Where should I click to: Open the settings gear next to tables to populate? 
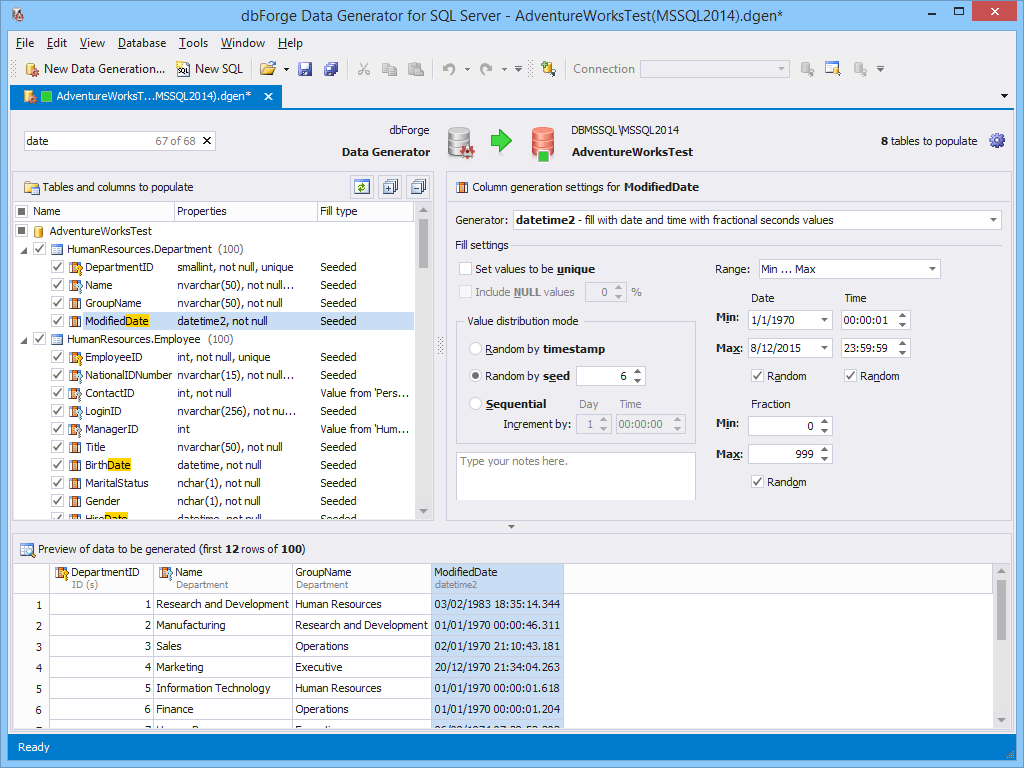(x=996, y=141)
